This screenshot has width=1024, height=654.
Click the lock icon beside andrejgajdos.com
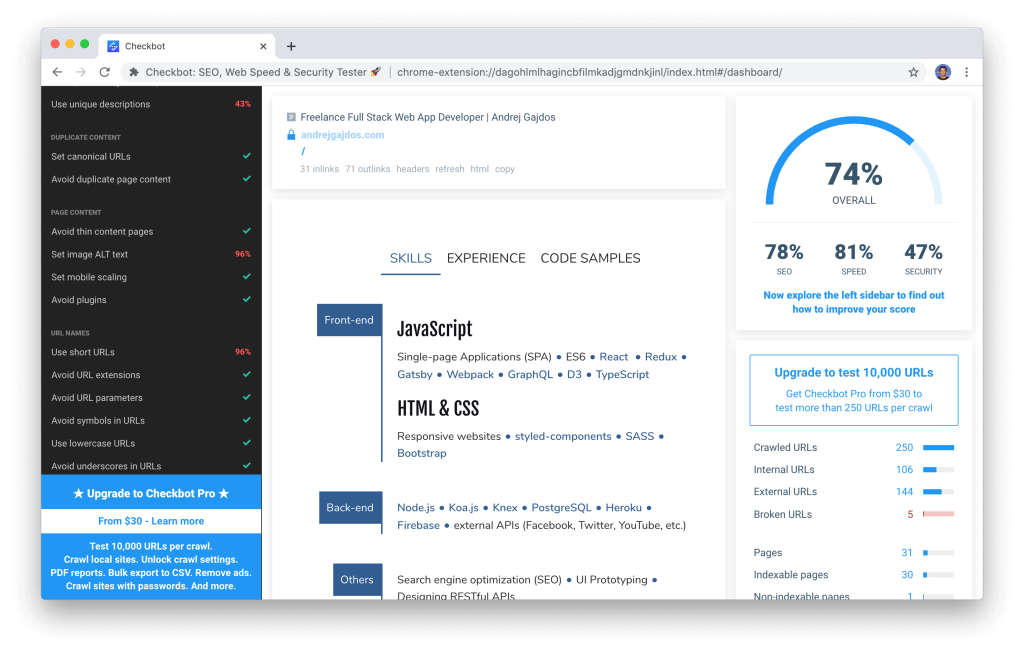291,133
